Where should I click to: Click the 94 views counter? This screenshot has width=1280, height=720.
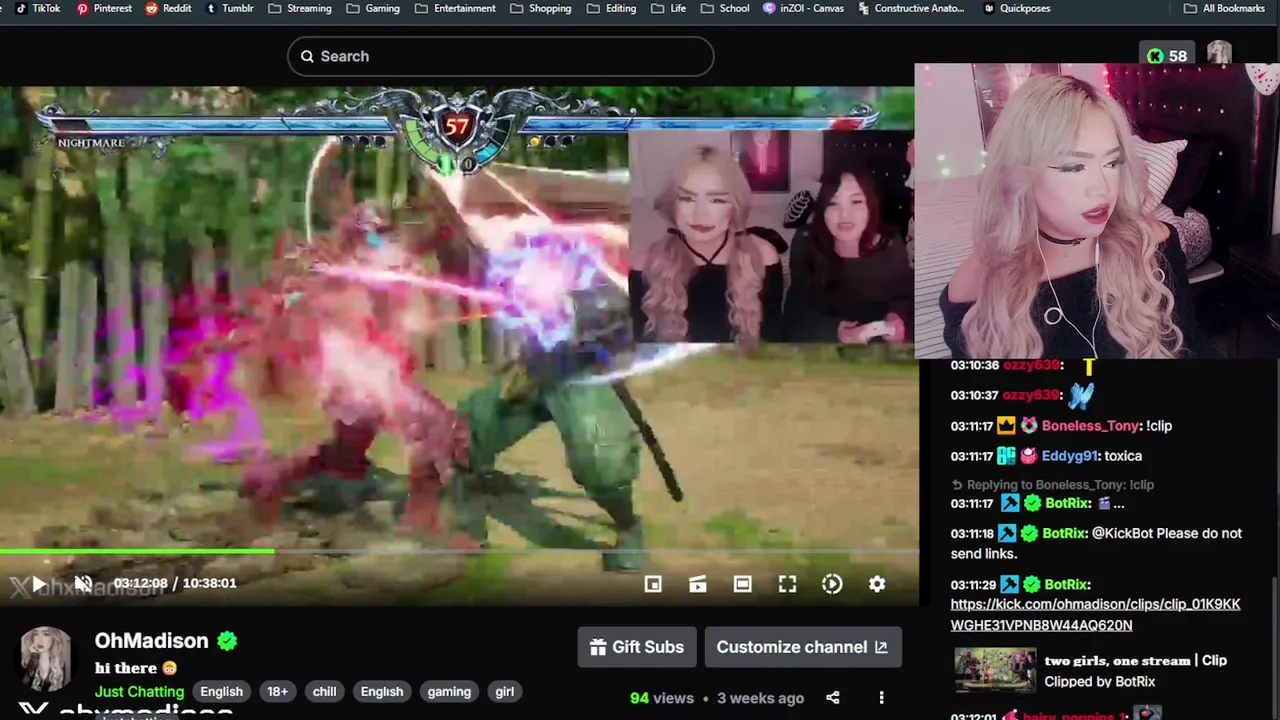[662, 698]
